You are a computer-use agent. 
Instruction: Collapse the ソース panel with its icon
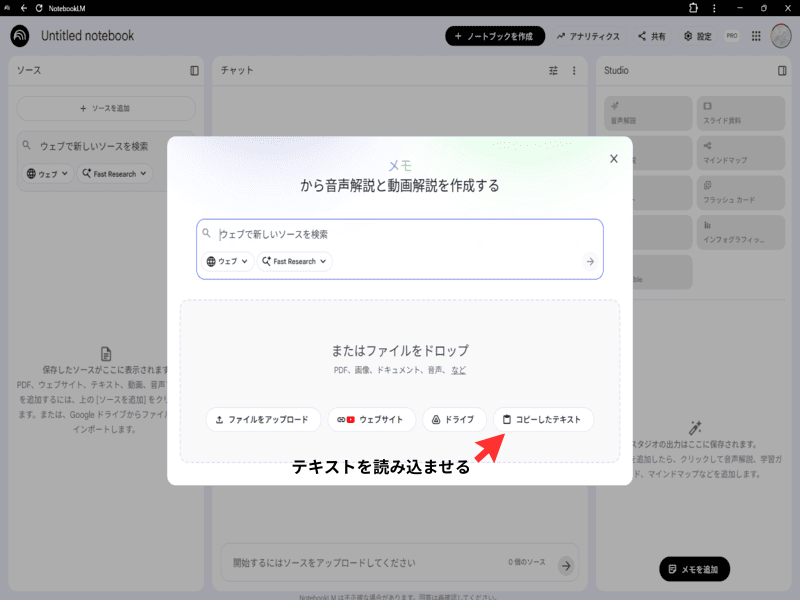coord(194,70)
